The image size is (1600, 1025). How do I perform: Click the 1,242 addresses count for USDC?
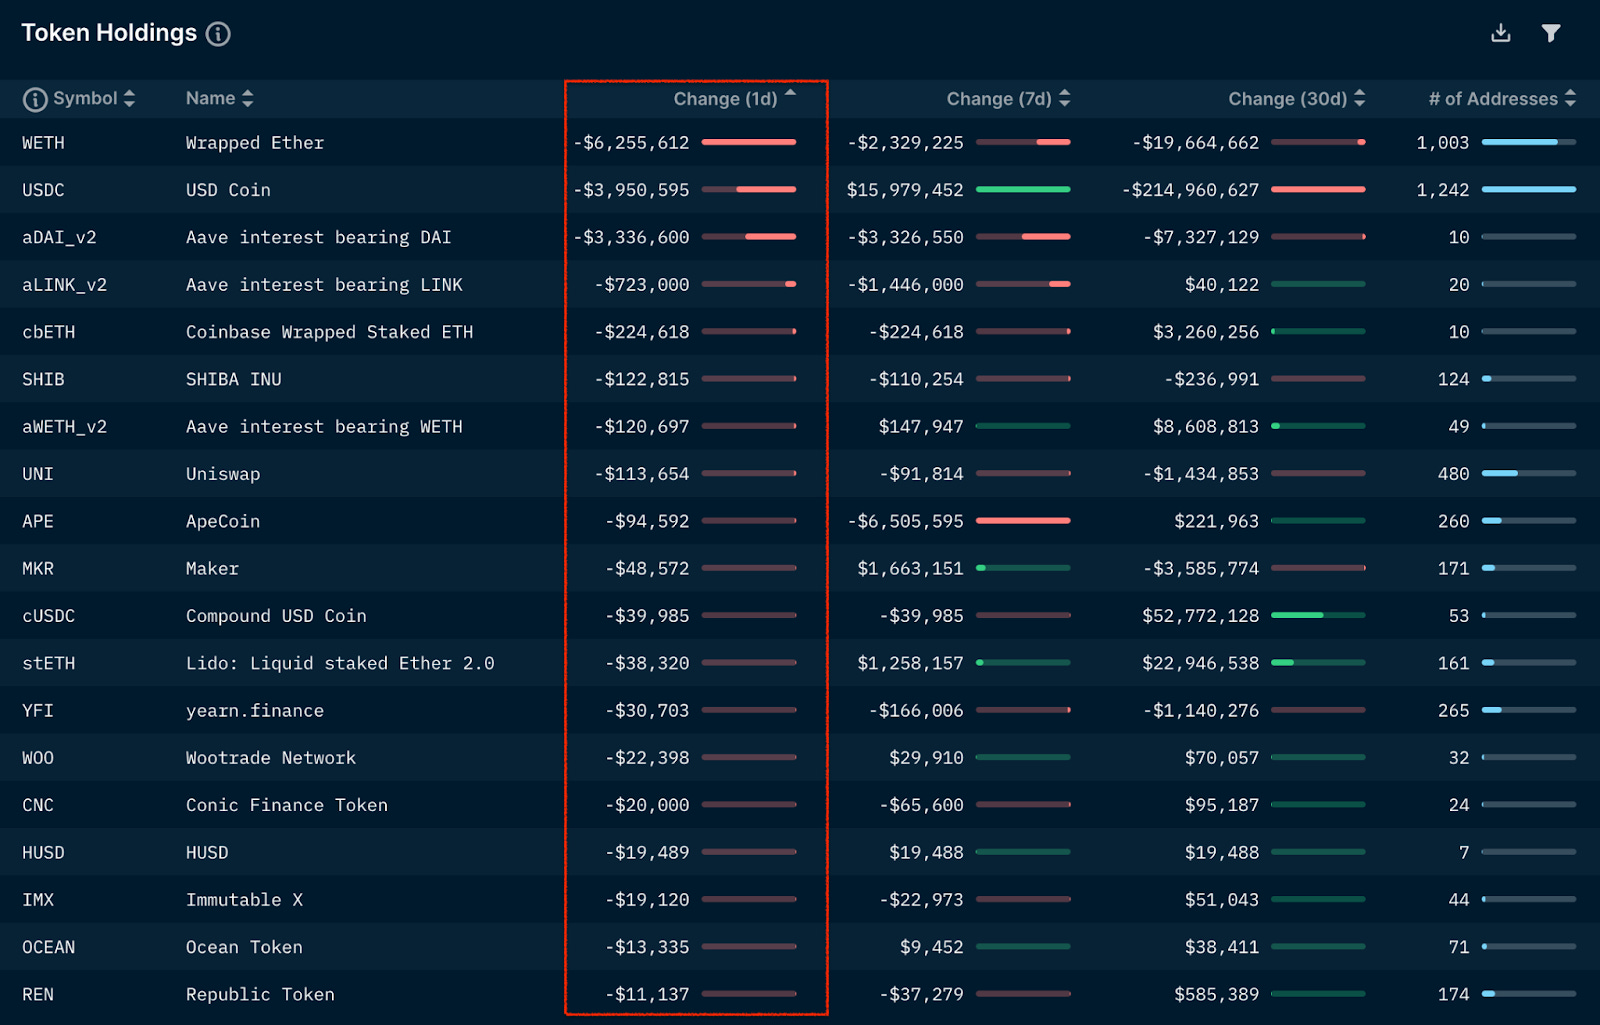1443,190
